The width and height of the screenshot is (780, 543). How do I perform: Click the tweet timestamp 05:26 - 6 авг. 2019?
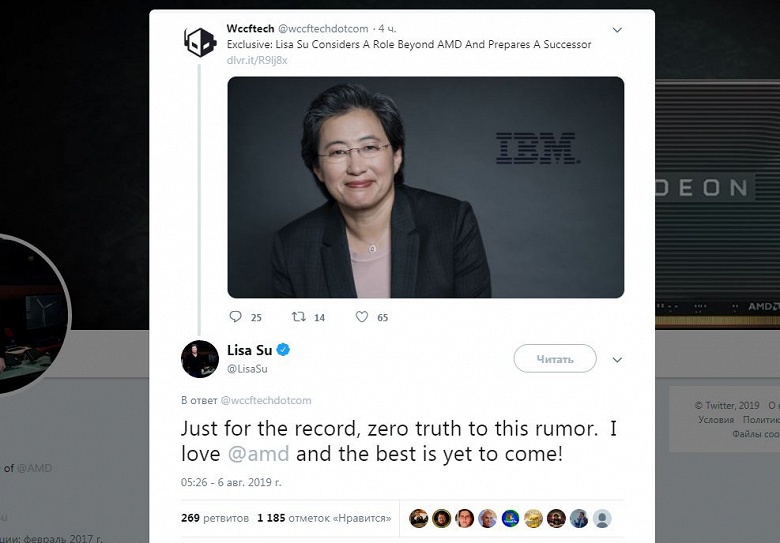(231, 482)
